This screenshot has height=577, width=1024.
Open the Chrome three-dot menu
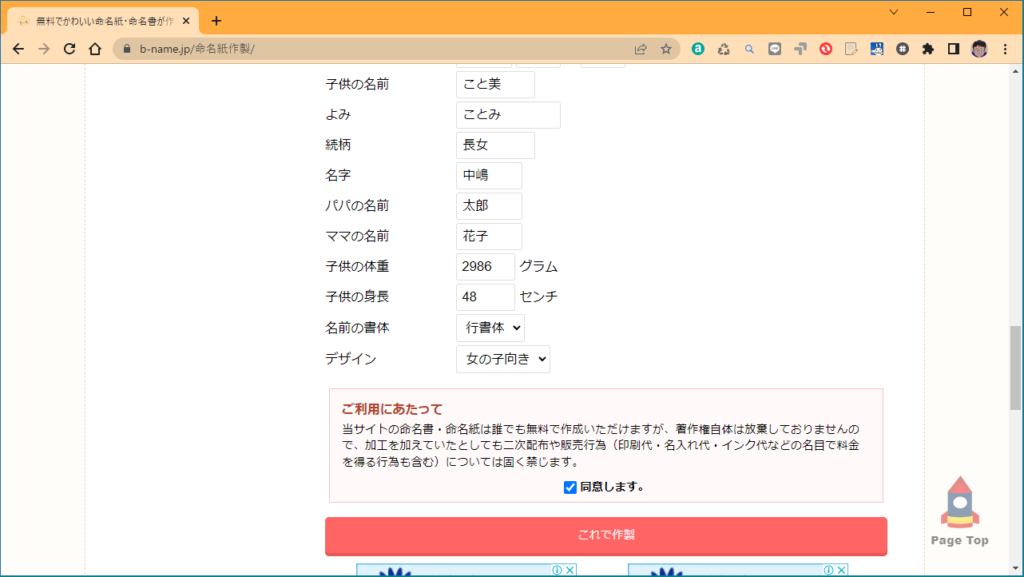1005,48
